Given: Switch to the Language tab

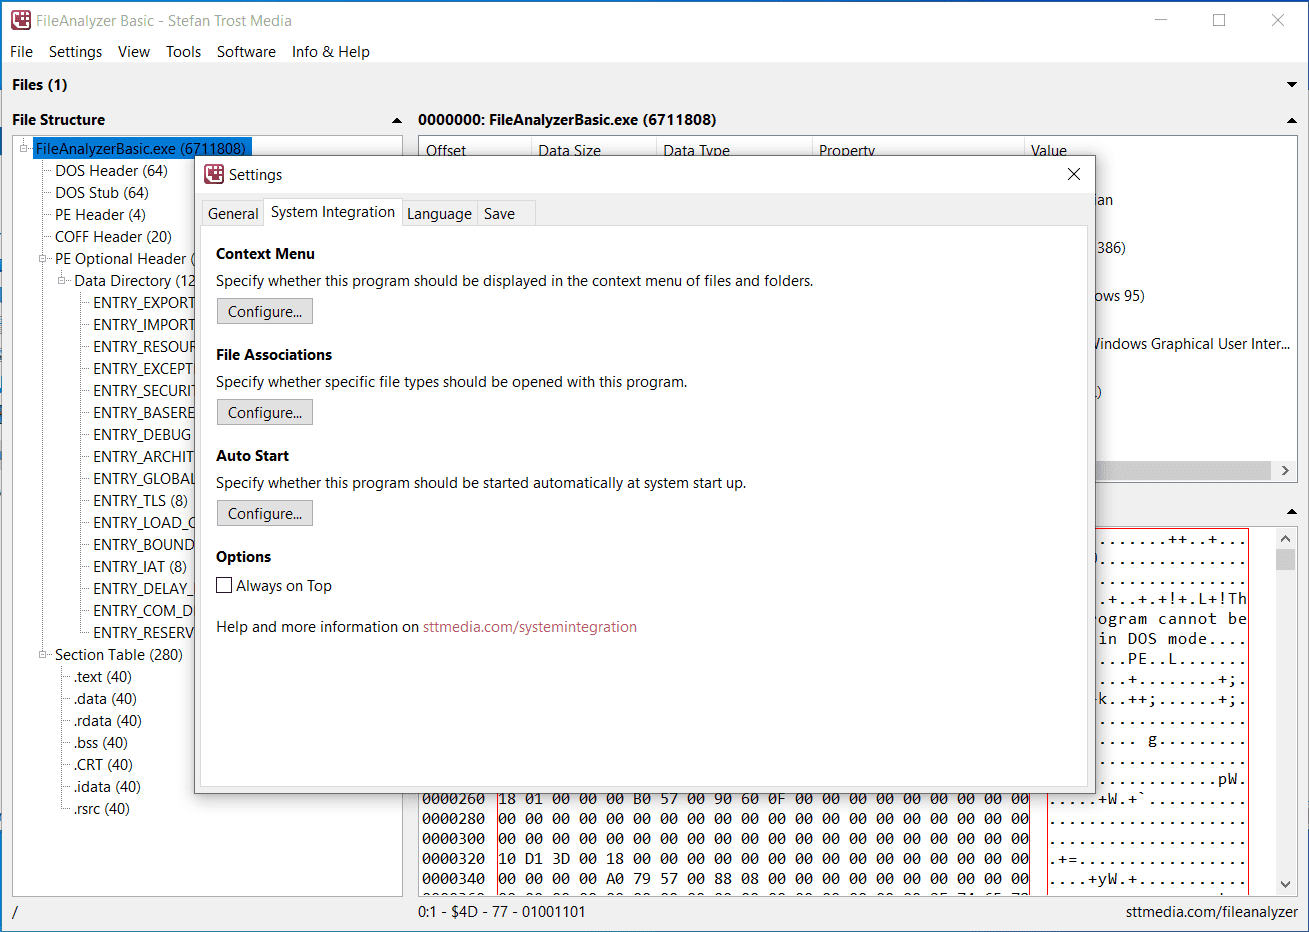Looking at the screenshot, I should pyautogui.click(x=439, y=213).
